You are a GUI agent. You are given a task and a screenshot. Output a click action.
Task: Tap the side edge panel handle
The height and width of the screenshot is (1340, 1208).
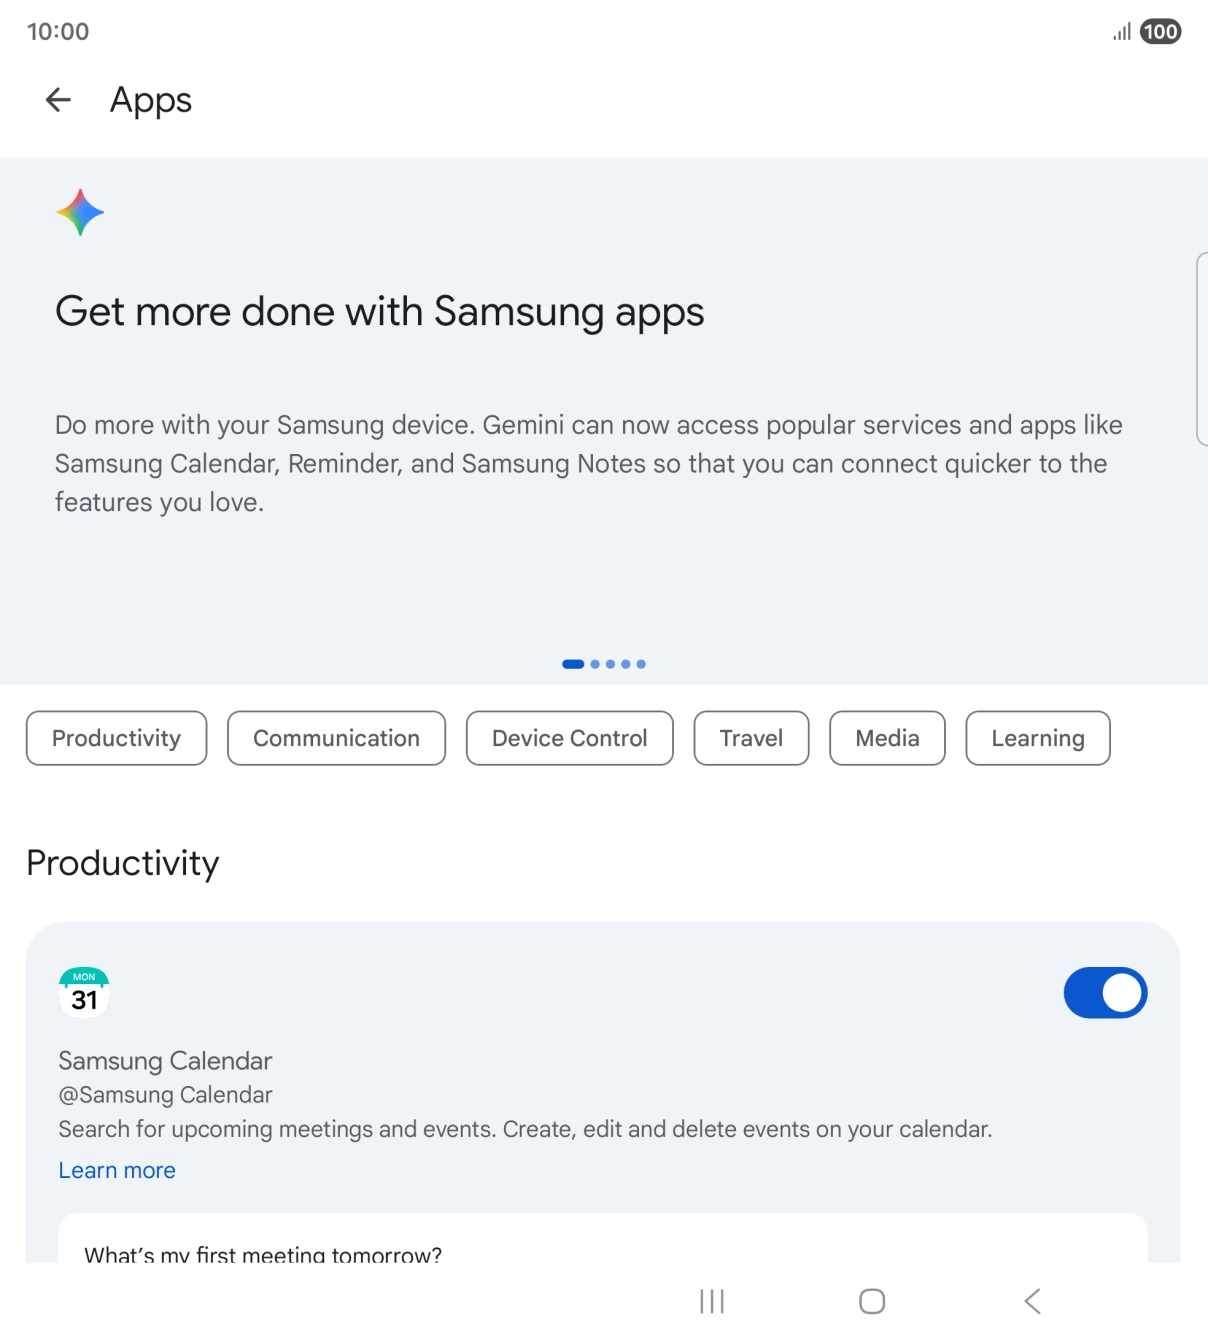tap(1201, 348)
